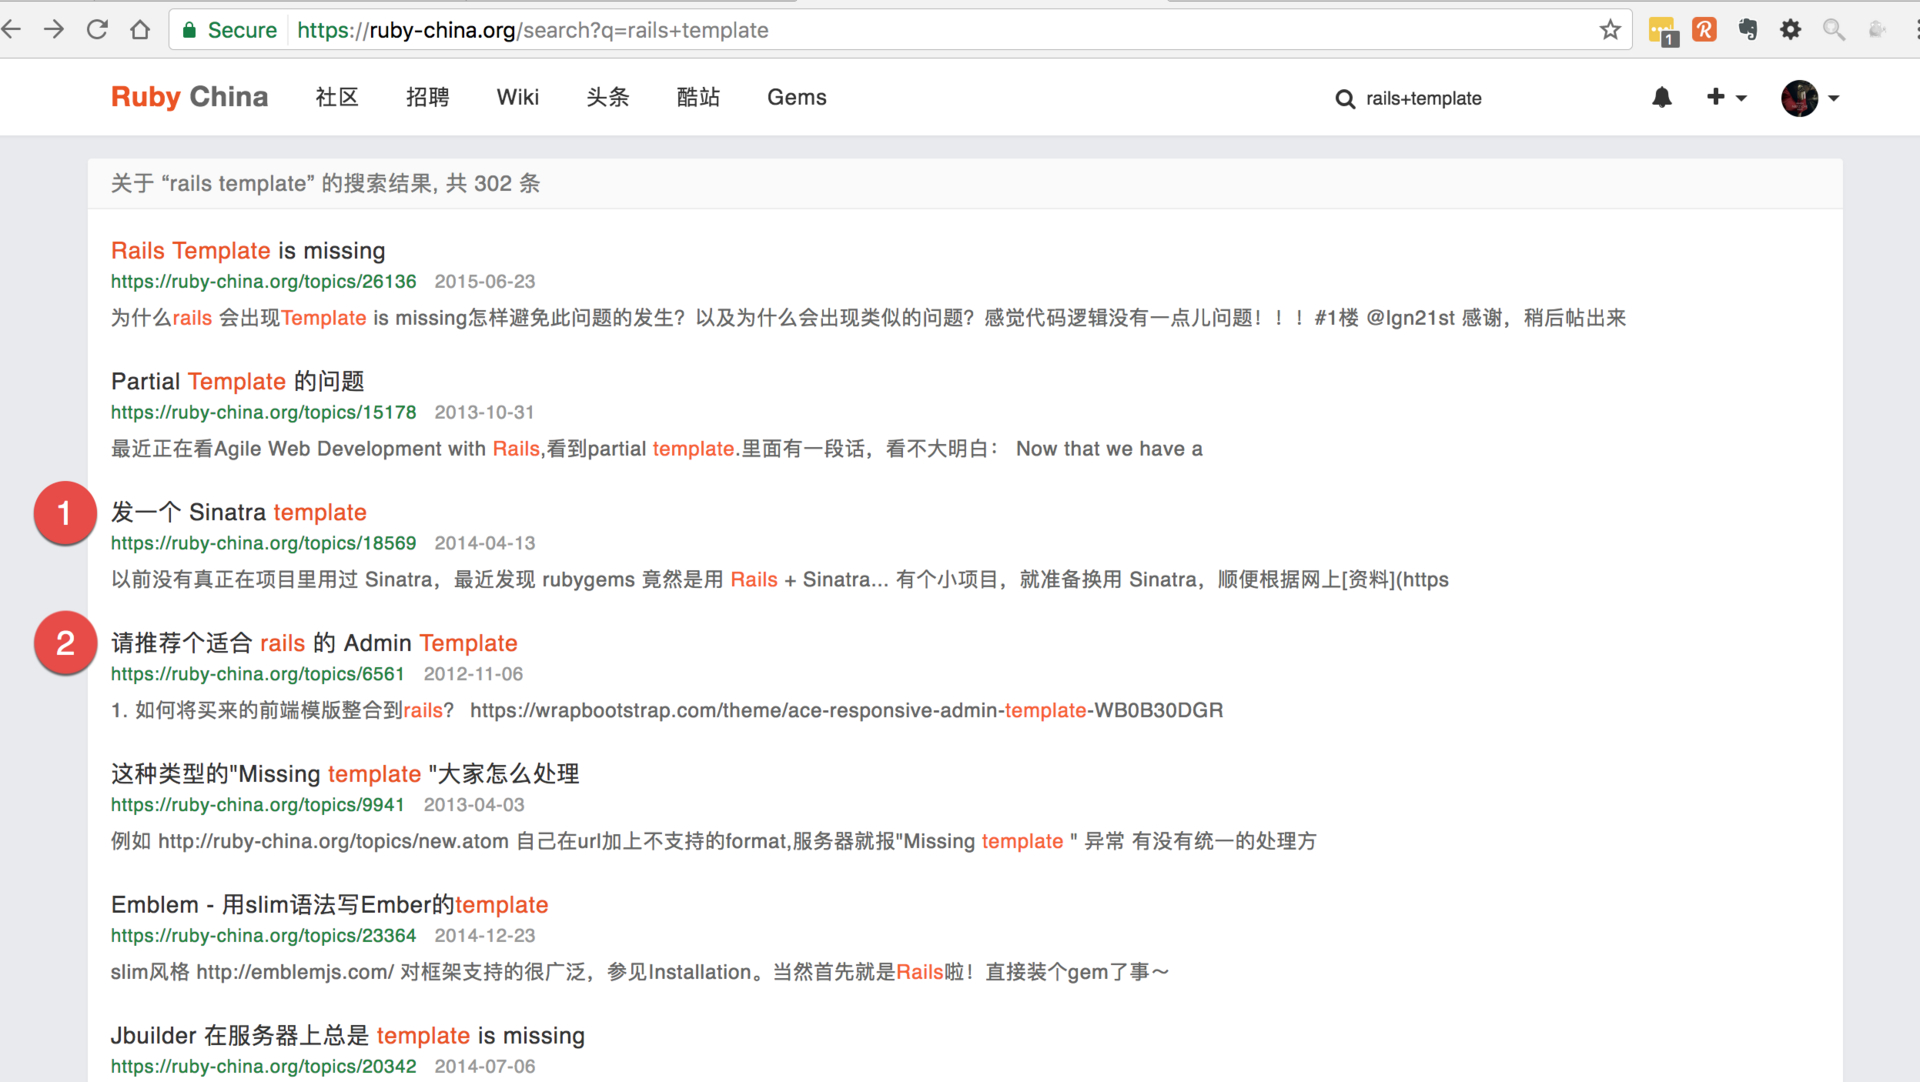1920x1082 pixels.
Task: Open the magnifier extension icon
Action: [1834, 30]
